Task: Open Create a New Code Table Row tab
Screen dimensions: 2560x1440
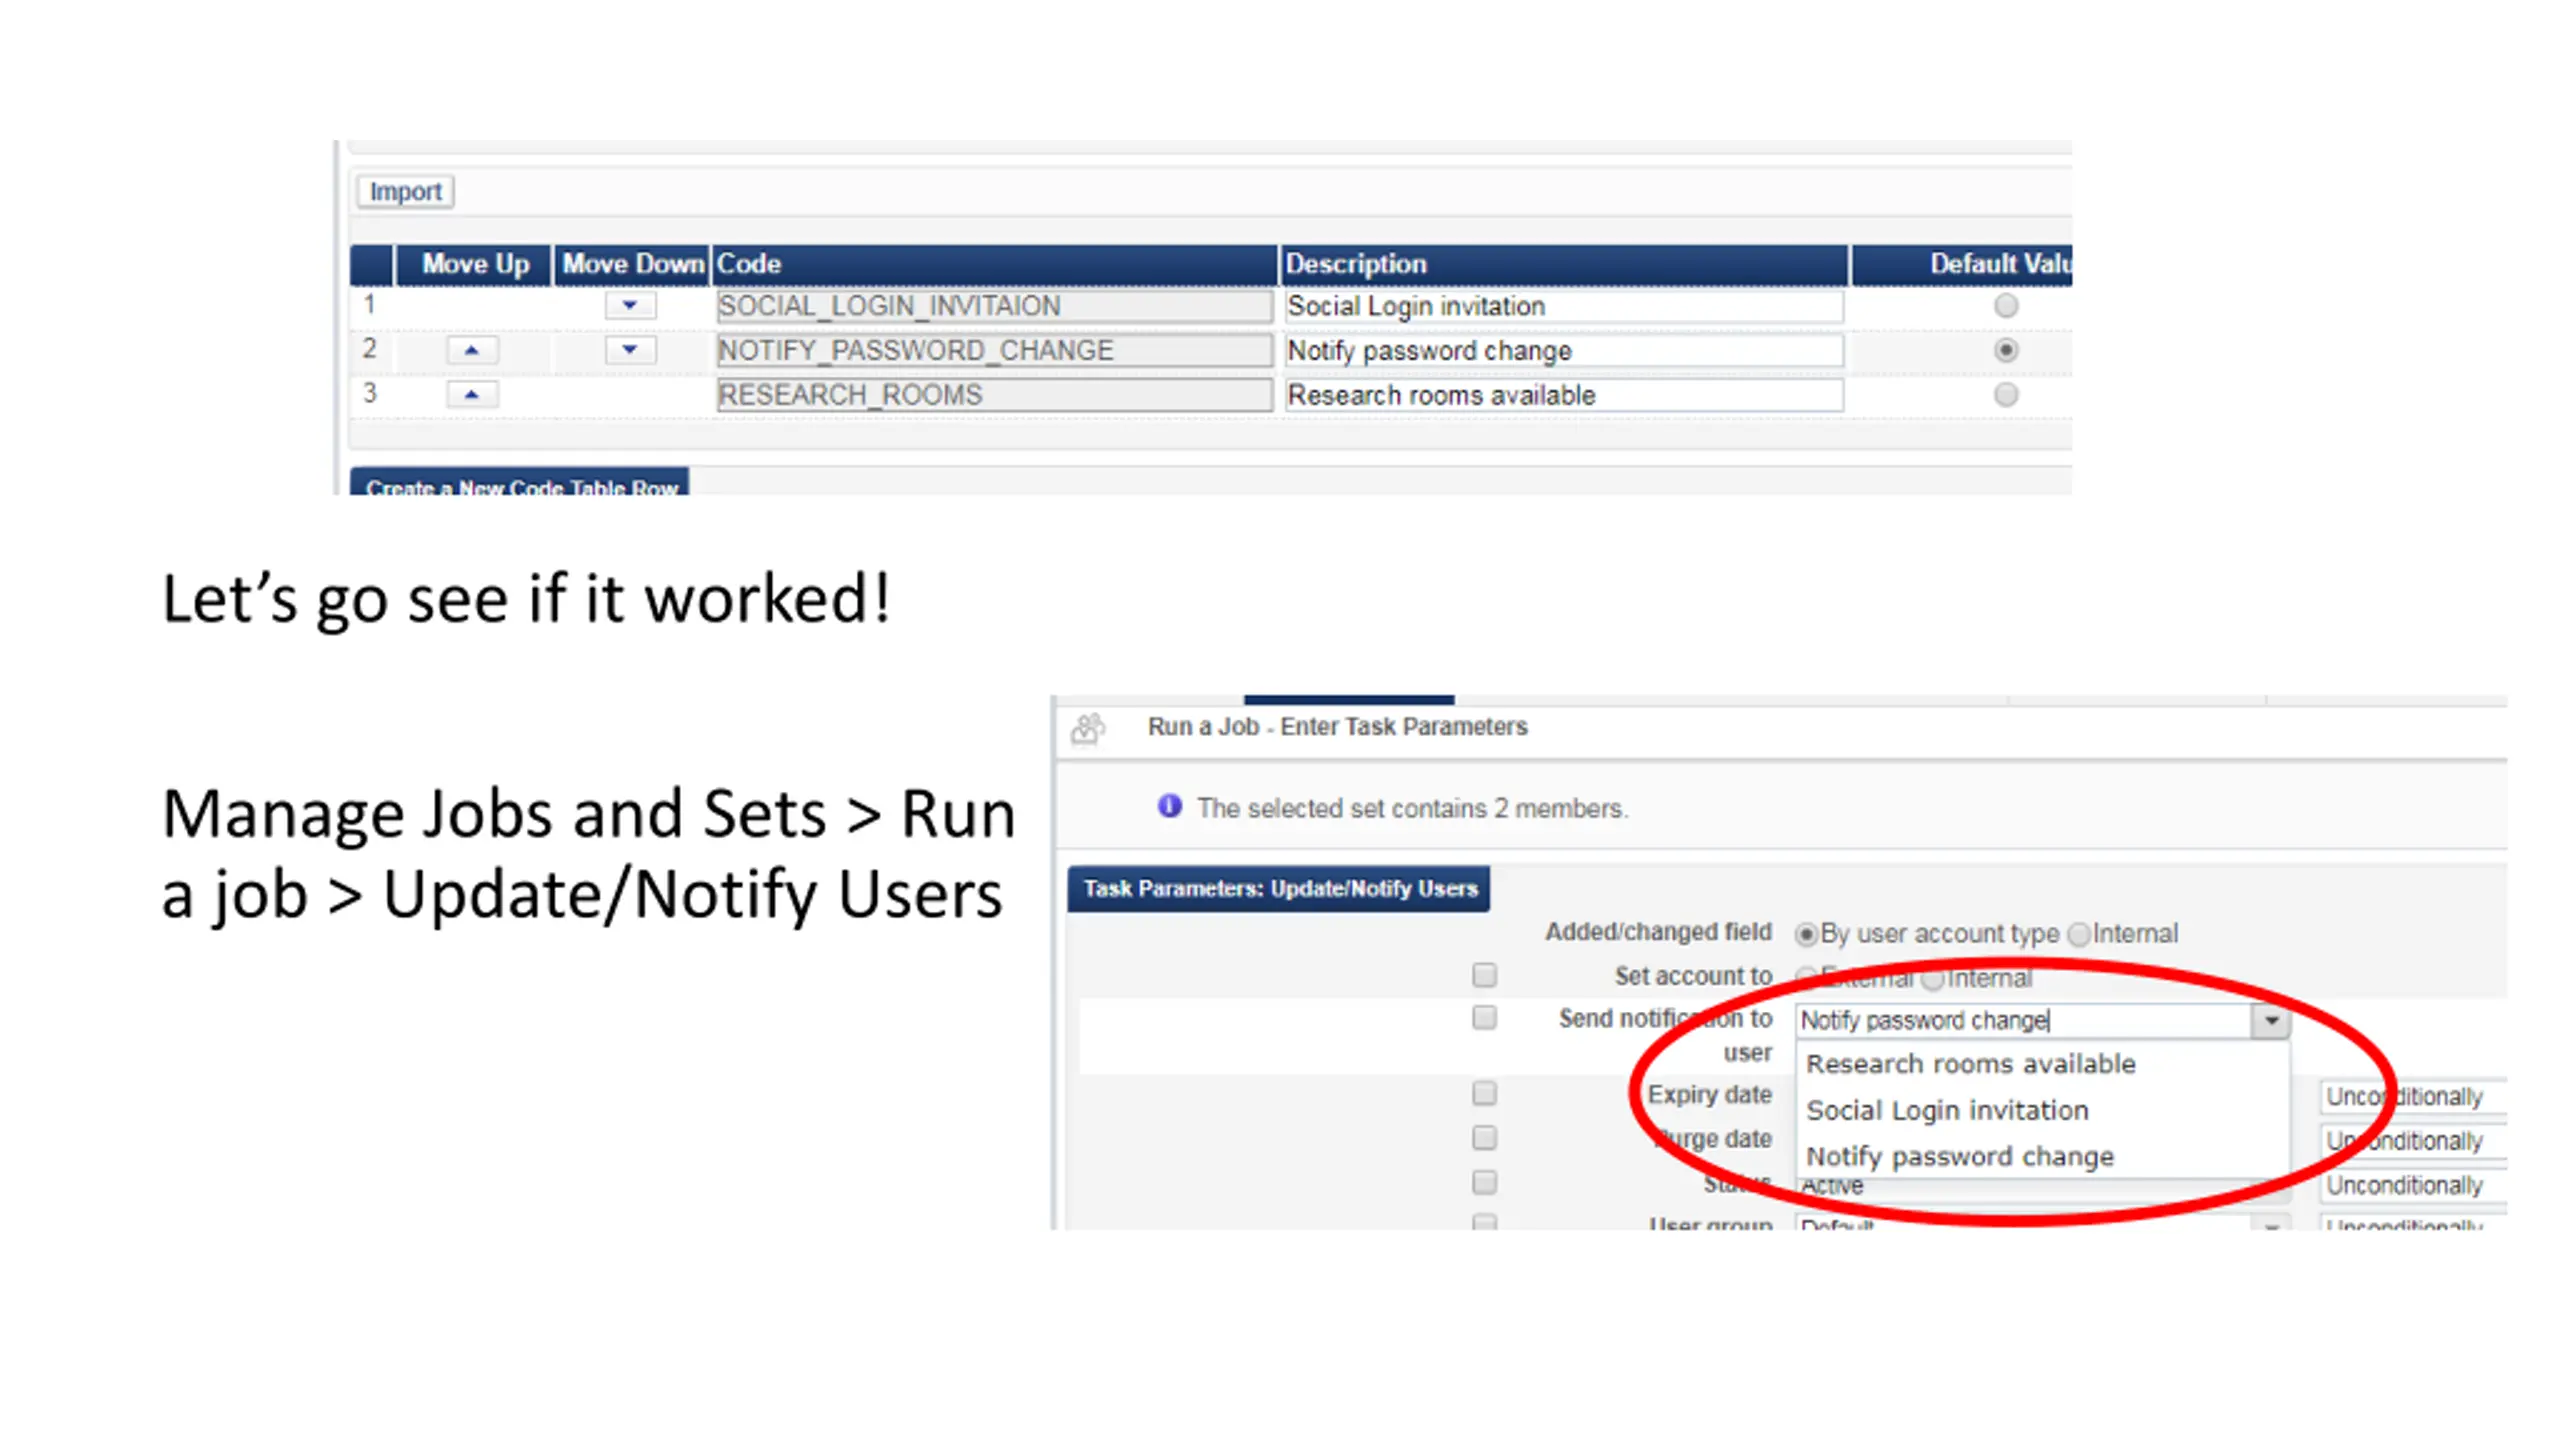Action: click(519, 482)
